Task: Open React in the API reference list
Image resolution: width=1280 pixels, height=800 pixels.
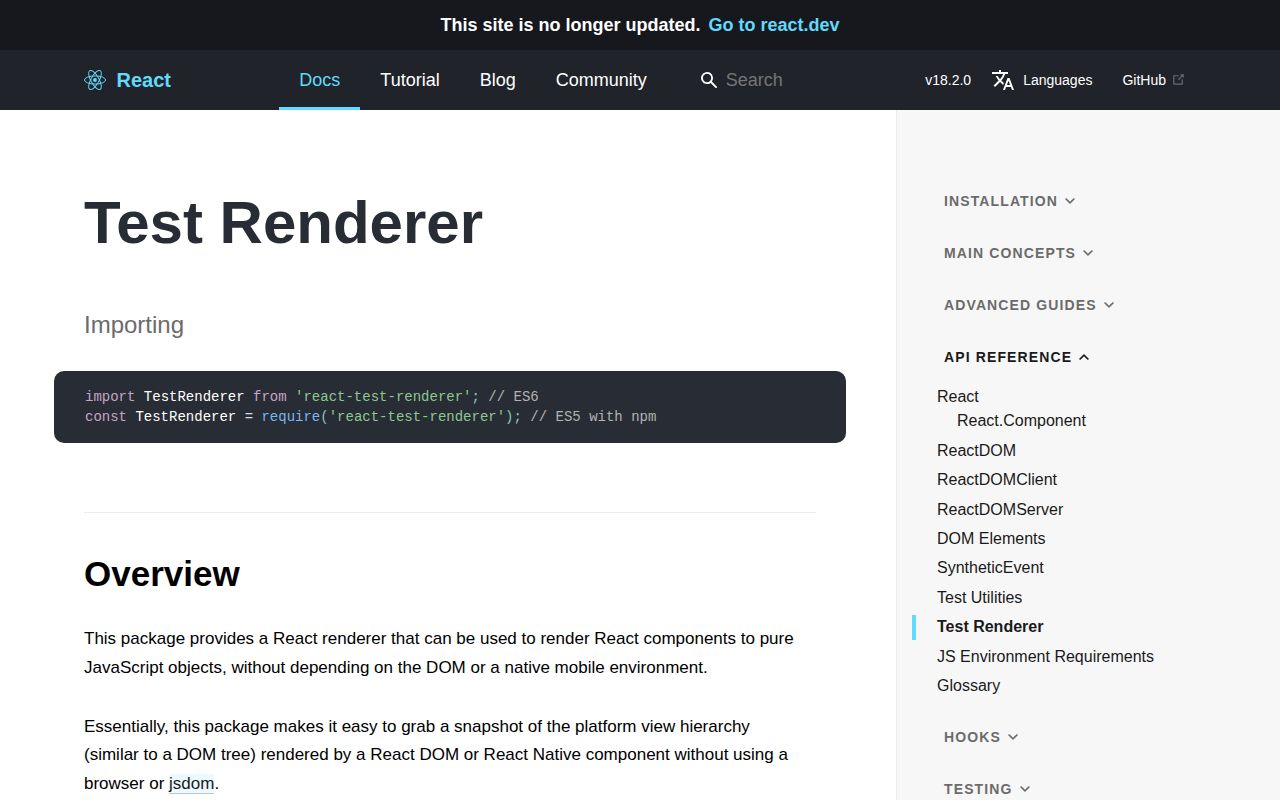Action: pos(958,396)
